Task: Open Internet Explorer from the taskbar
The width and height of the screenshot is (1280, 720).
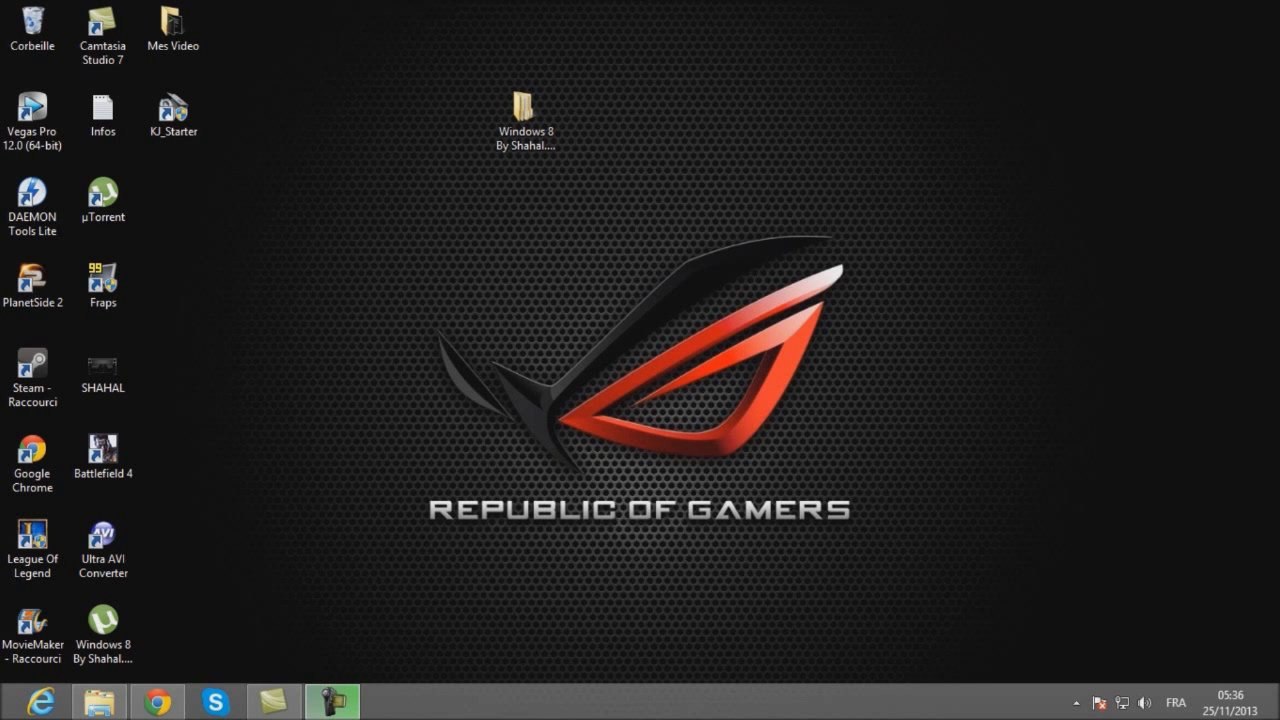Action: point(41,702)
